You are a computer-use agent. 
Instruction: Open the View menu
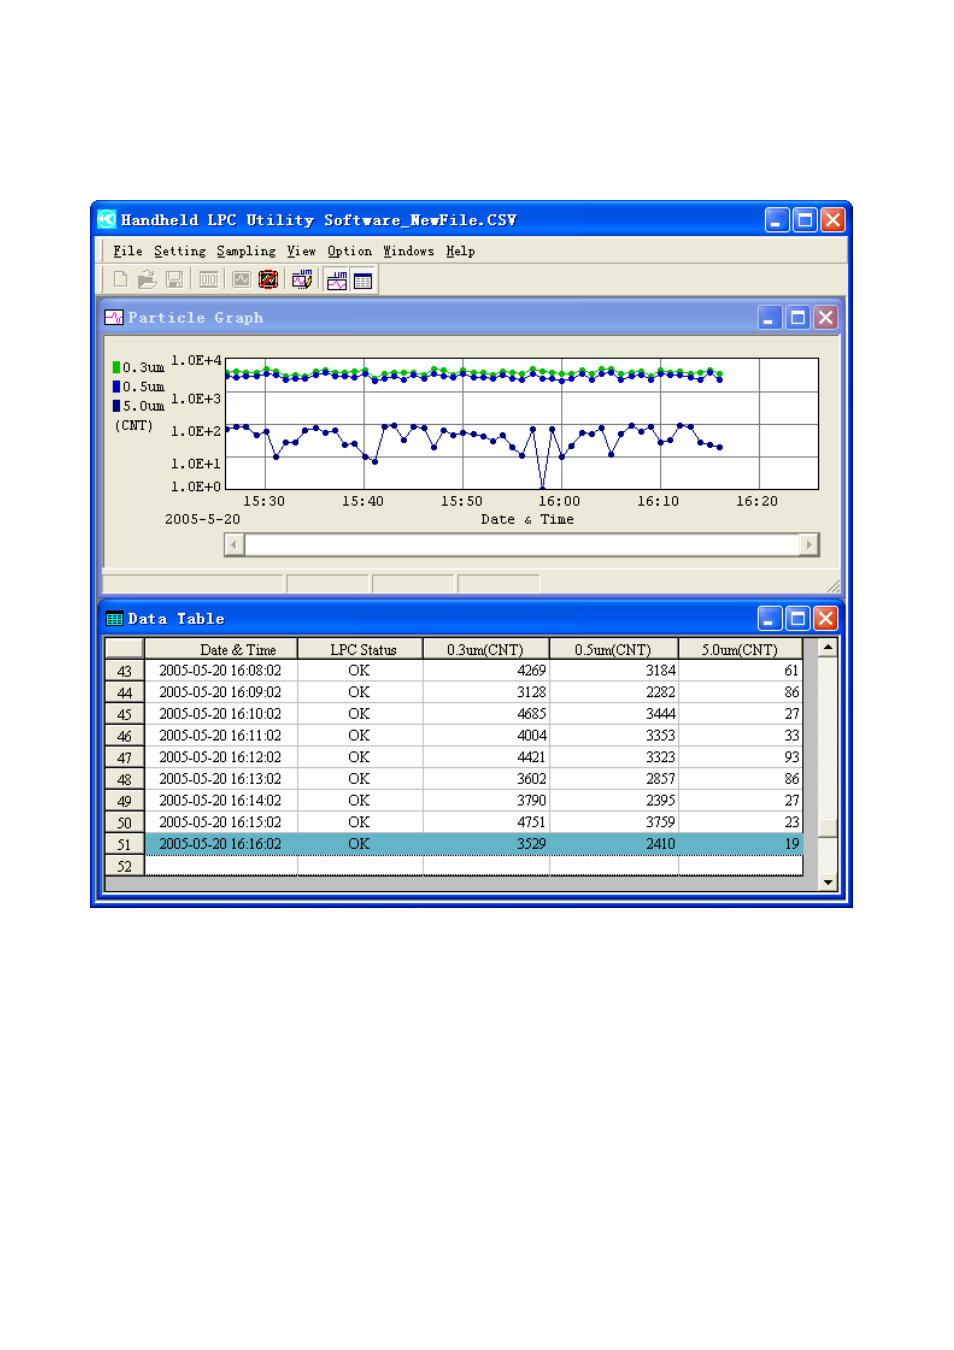coord(301,251)
